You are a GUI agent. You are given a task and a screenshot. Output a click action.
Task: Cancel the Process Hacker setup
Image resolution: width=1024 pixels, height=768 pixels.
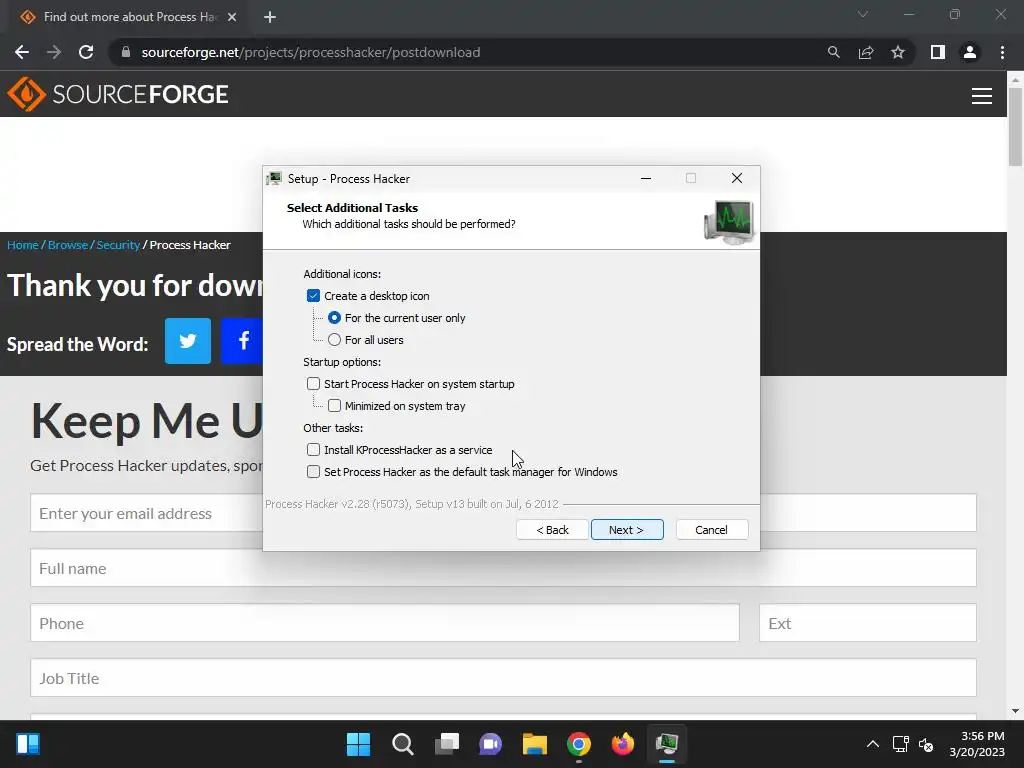click(712, 530)
